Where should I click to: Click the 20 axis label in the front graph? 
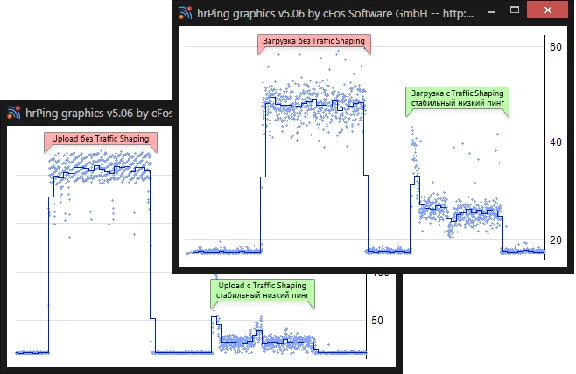click(556, 240)
